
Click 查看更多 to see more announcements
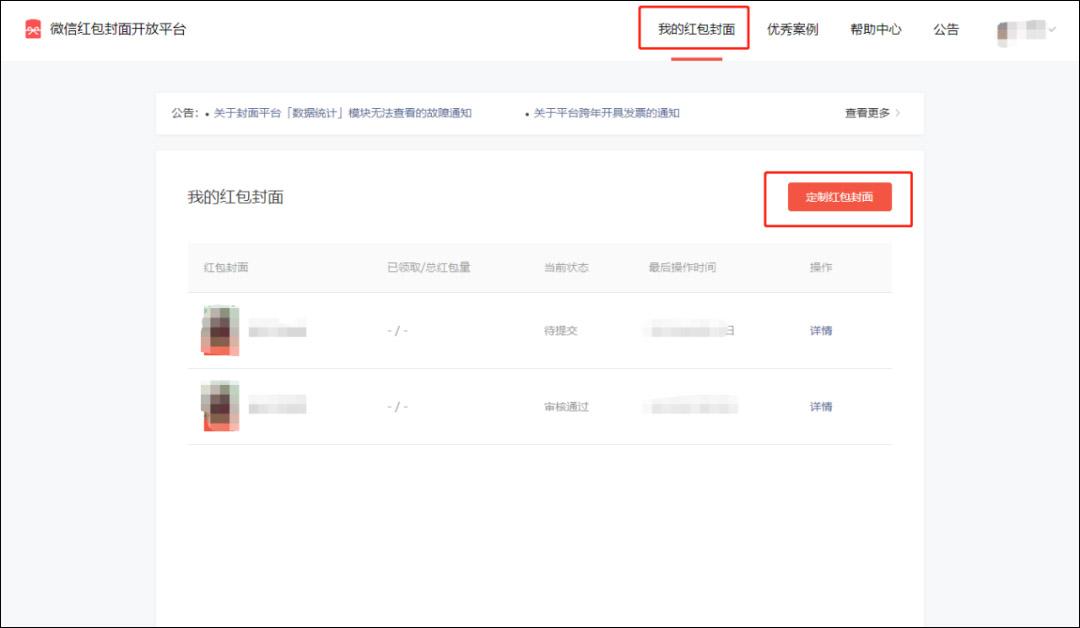tap(872, 113)
